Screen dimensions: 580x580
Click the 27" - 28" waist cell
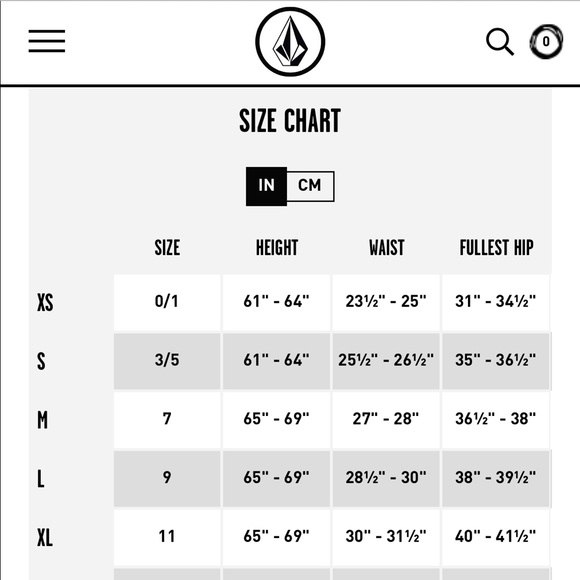point(386,420)
